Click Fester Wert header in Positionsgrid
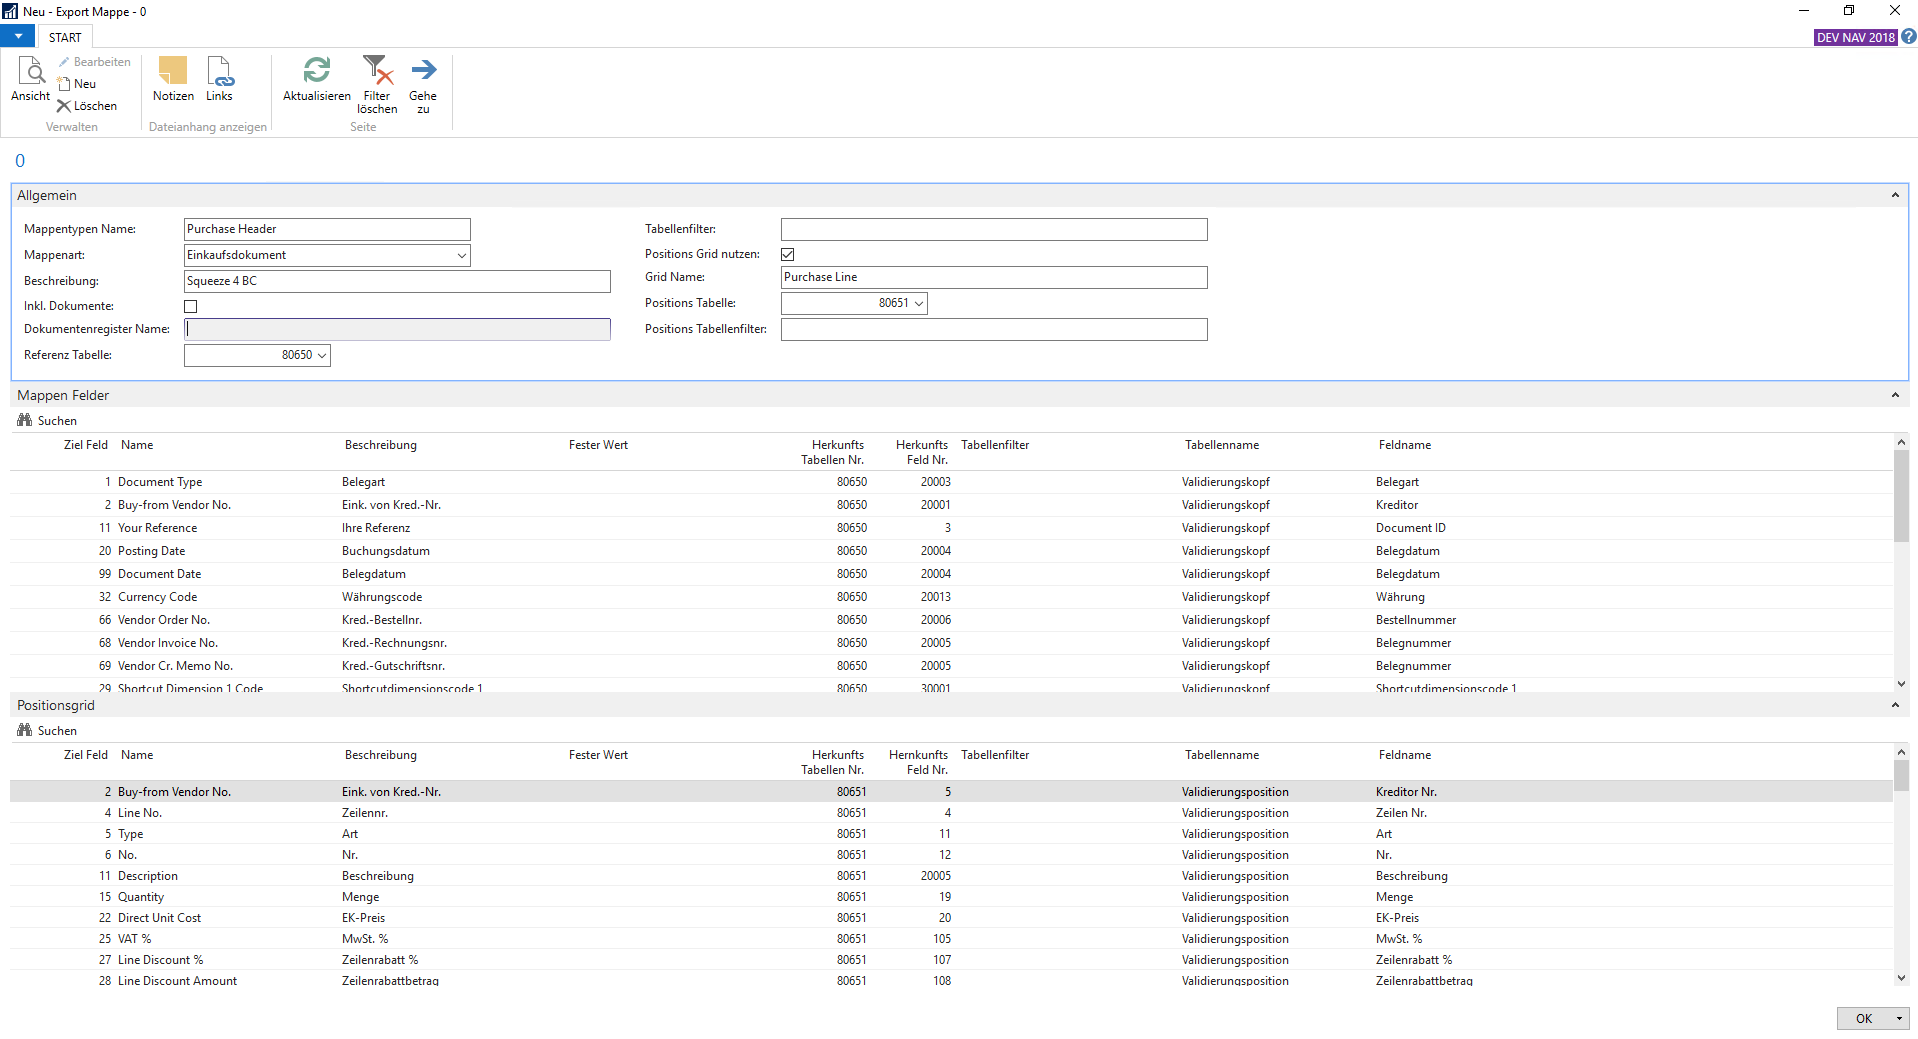This screenshot has width=1918, height=1039. click(x=598, y=755)
